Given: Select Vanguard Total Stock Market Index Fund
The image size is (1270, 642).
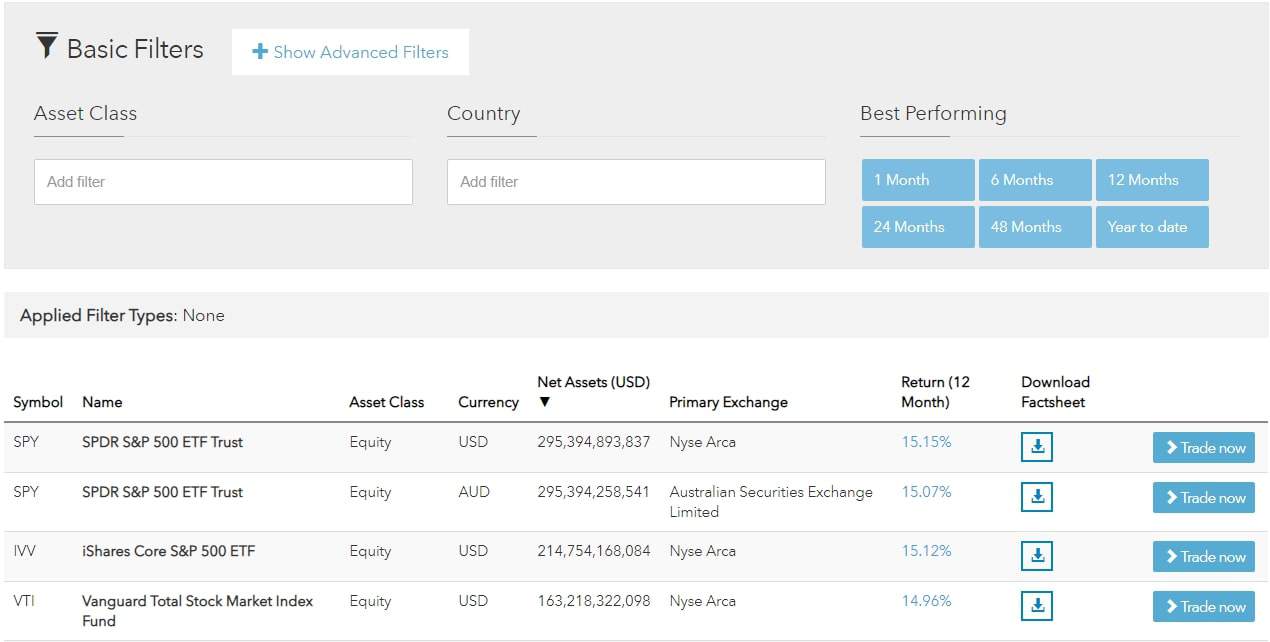Looking at the screenshot, I should (x=197, y=611).
